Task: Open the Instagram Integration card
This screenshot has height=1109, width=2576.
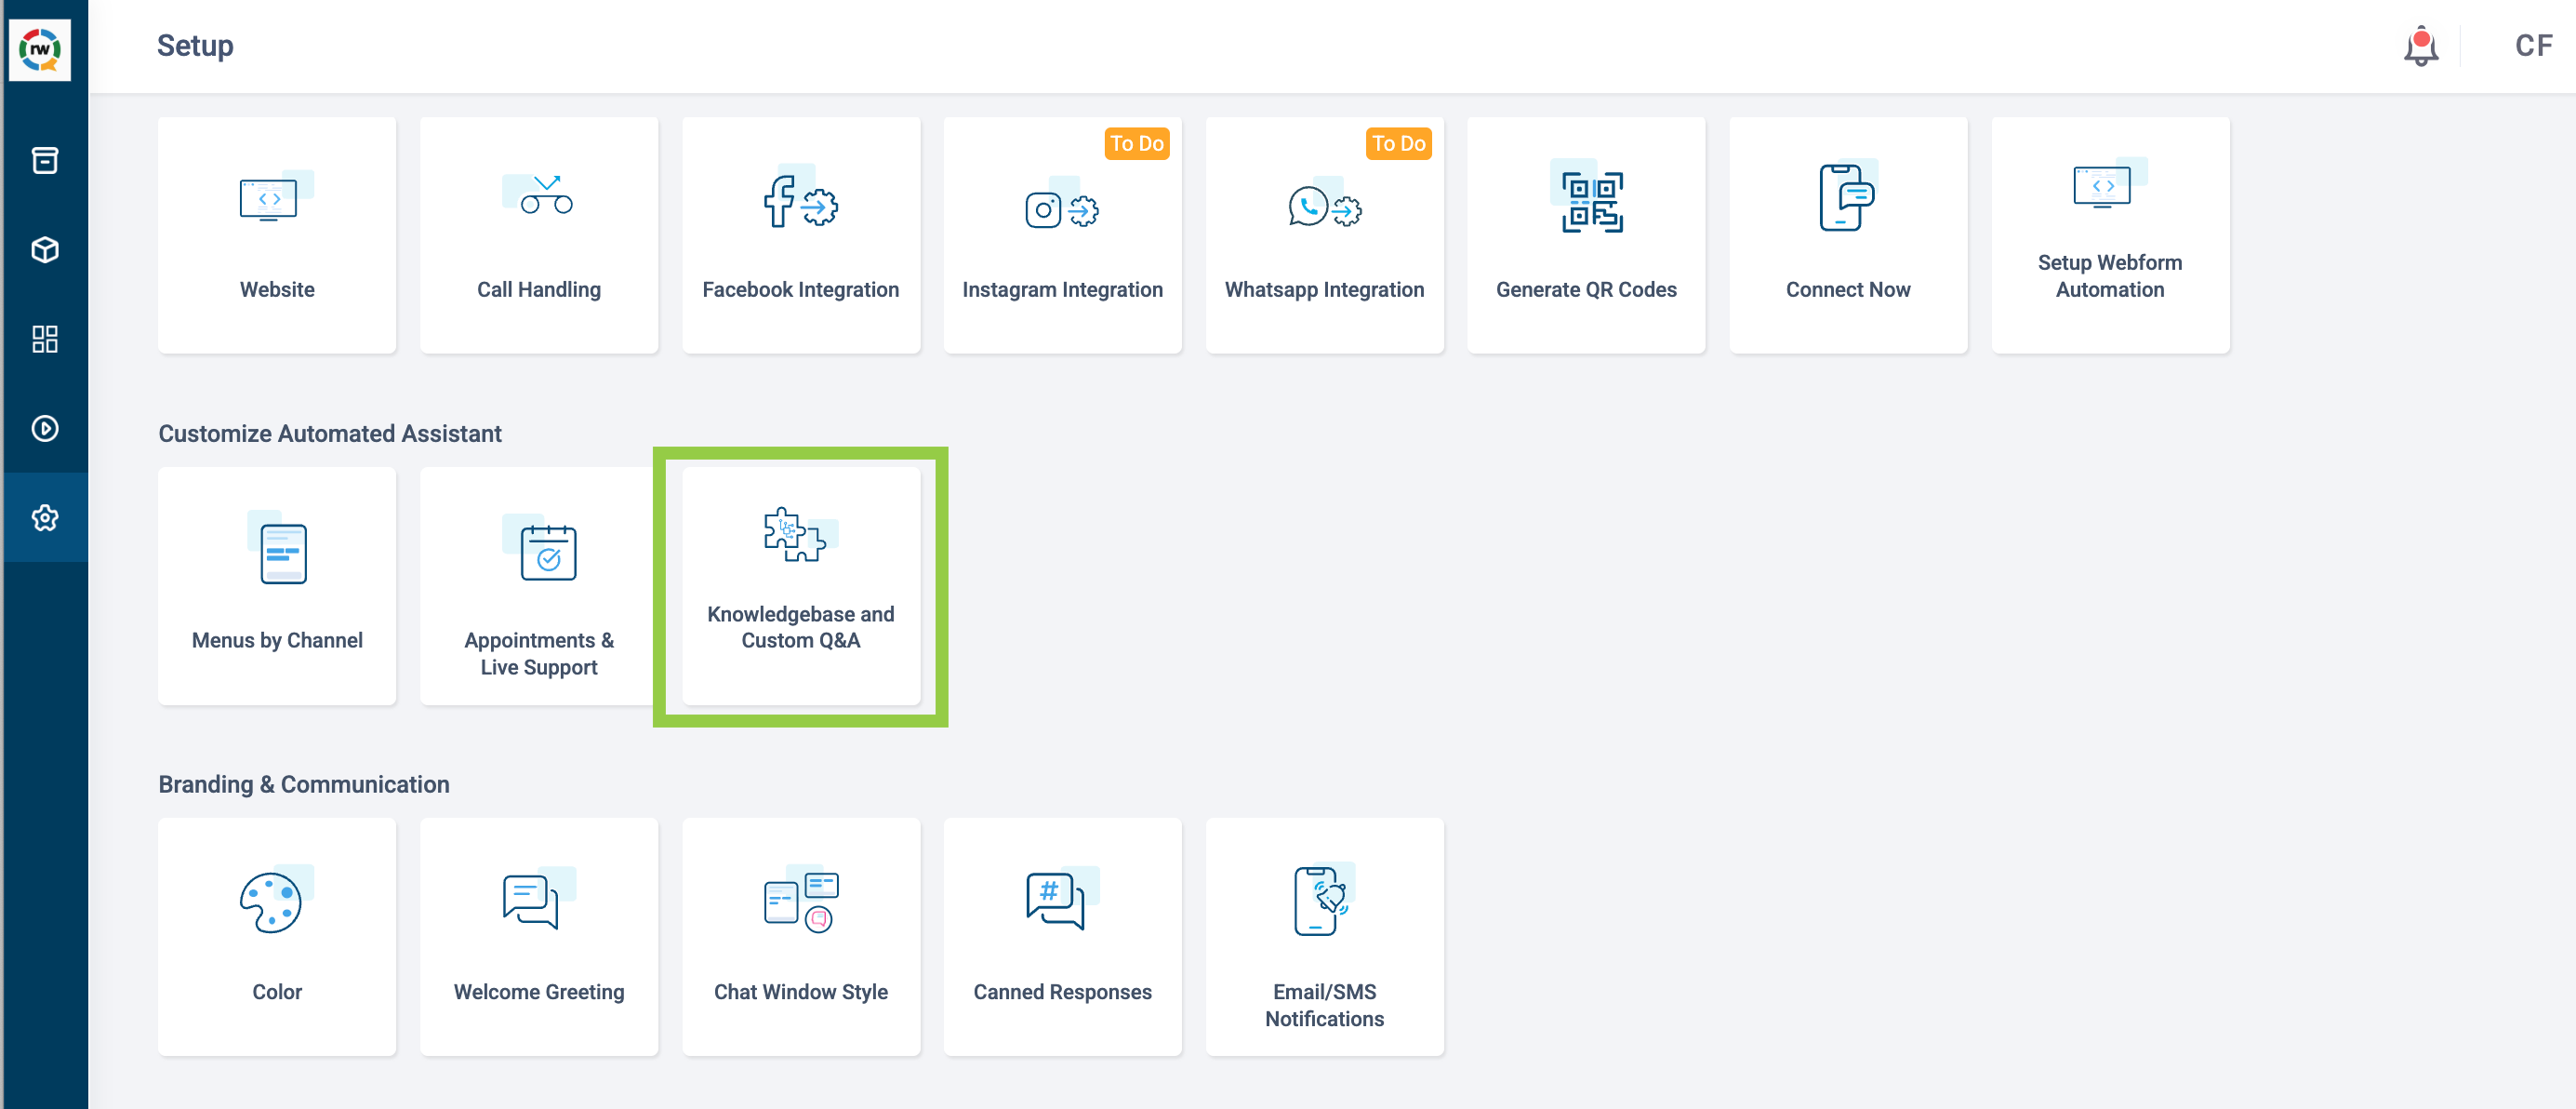Action: click(x=1062, y=235)
